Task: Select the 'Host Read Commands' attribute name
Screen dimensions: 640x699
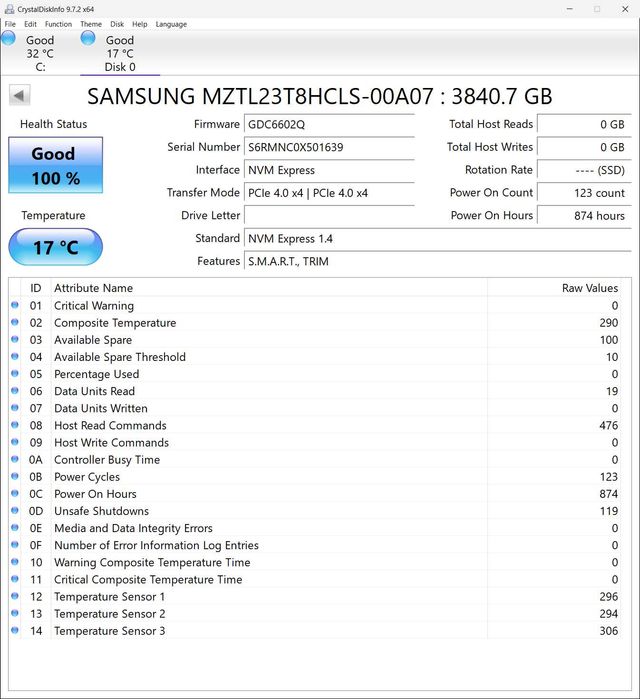Action: (110, 425)
